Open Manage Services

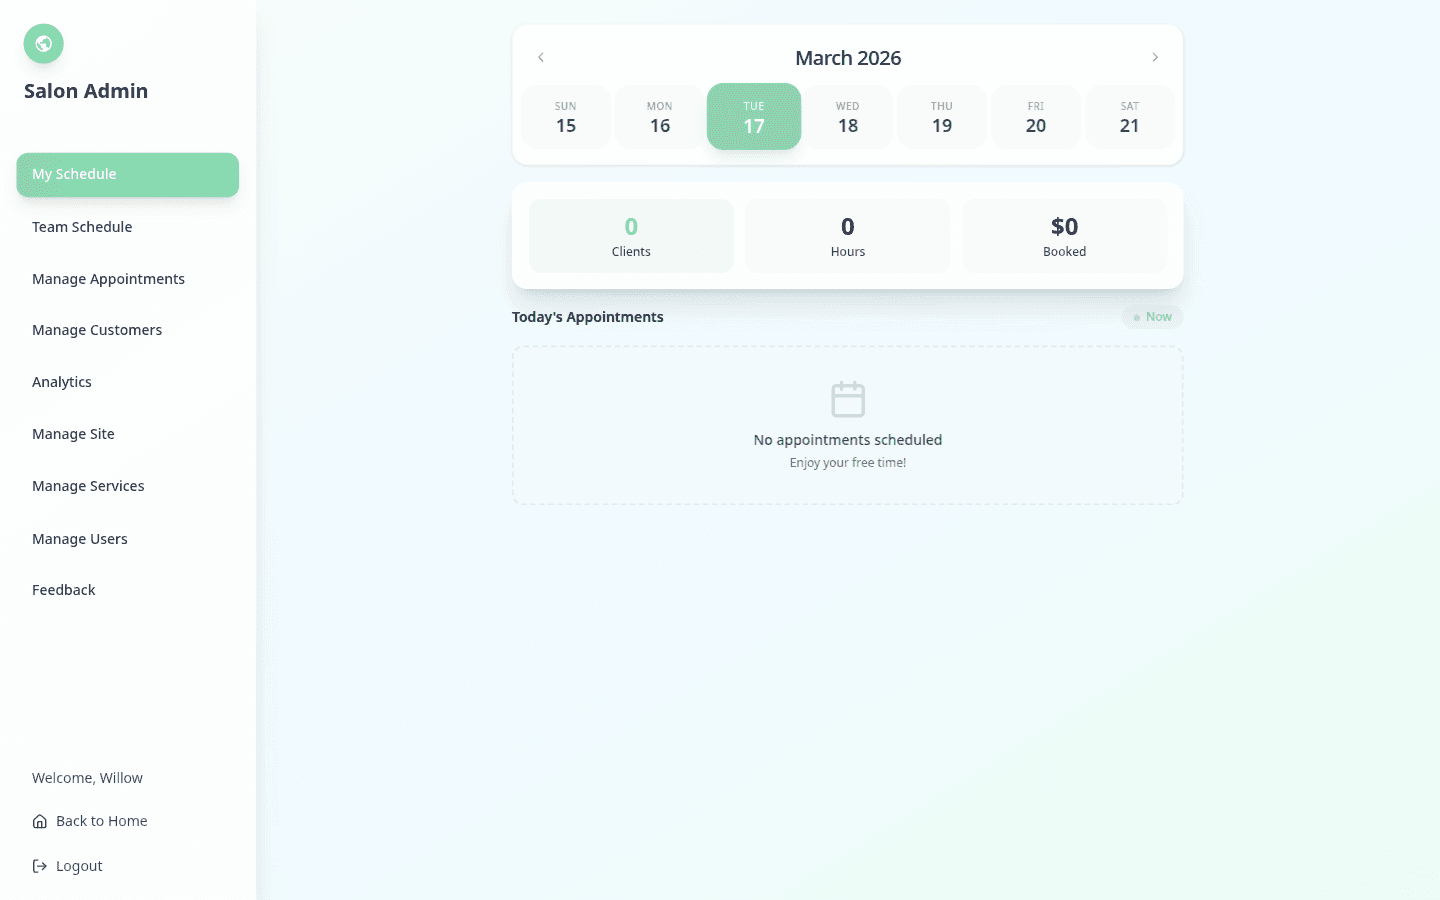click(x=88, y=486)
